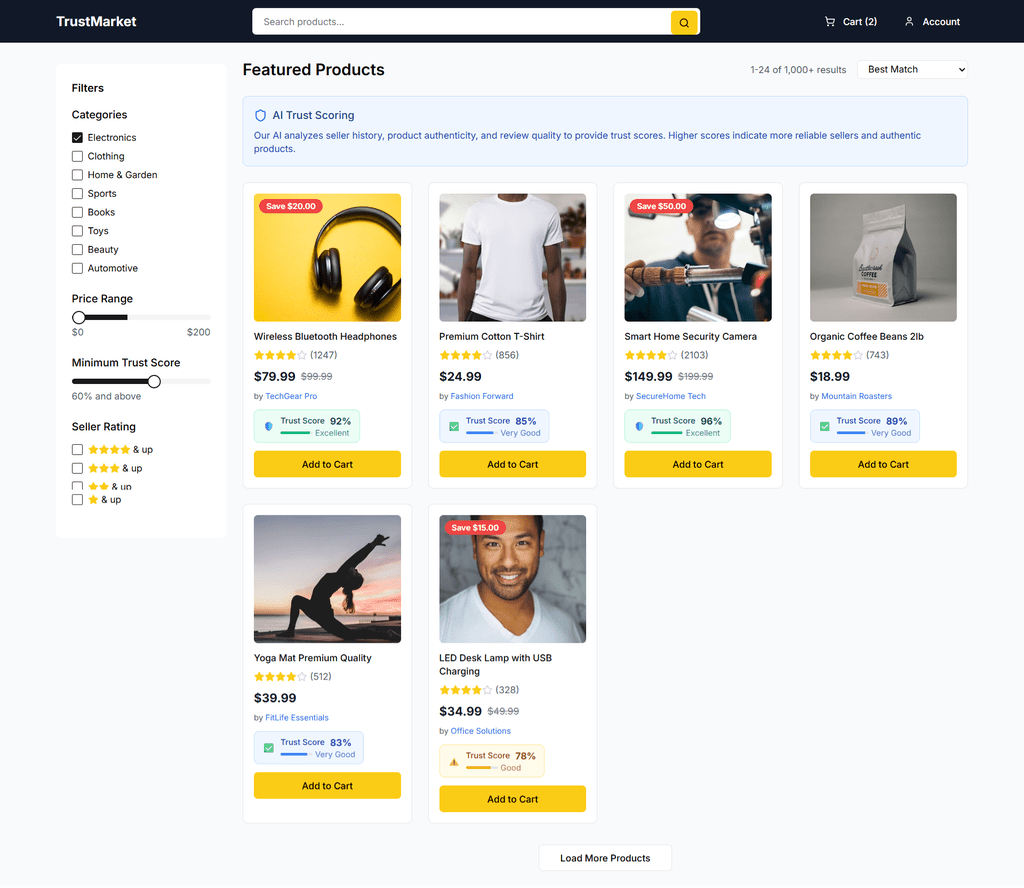Click Load More Products button

[x=605, y=859]
